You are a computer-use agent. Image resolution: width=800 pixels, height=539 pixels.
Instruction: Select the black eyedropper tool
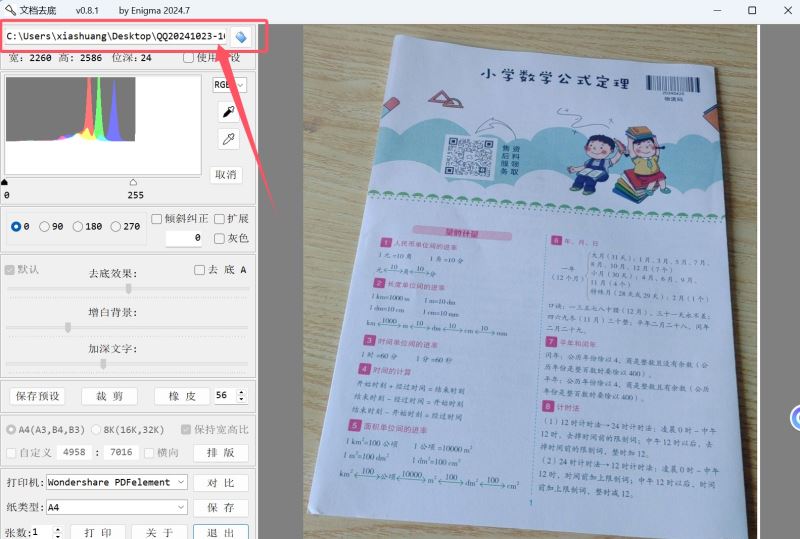pos(228,111)
